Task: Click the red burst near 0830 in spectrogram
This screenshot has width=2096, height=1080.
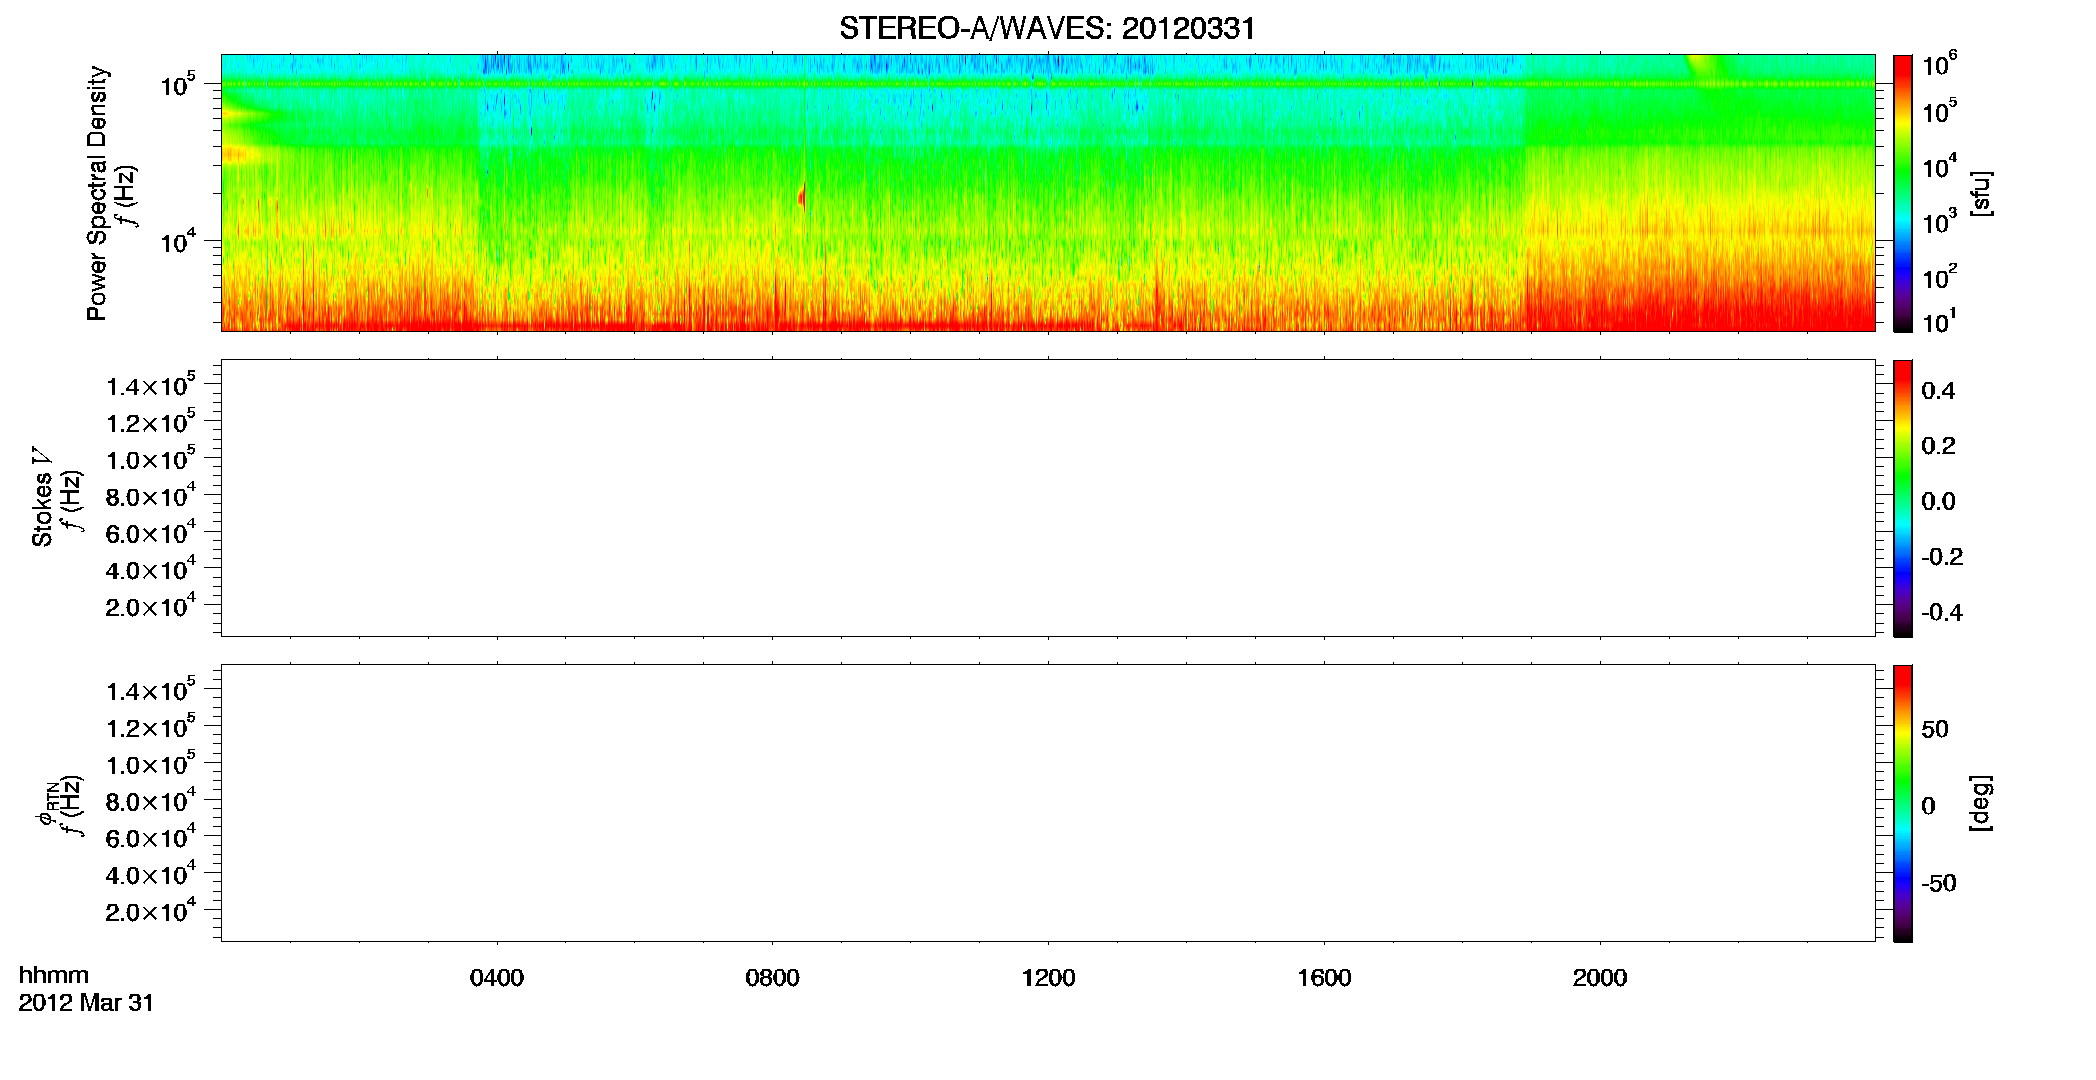Action: point(802,196)
